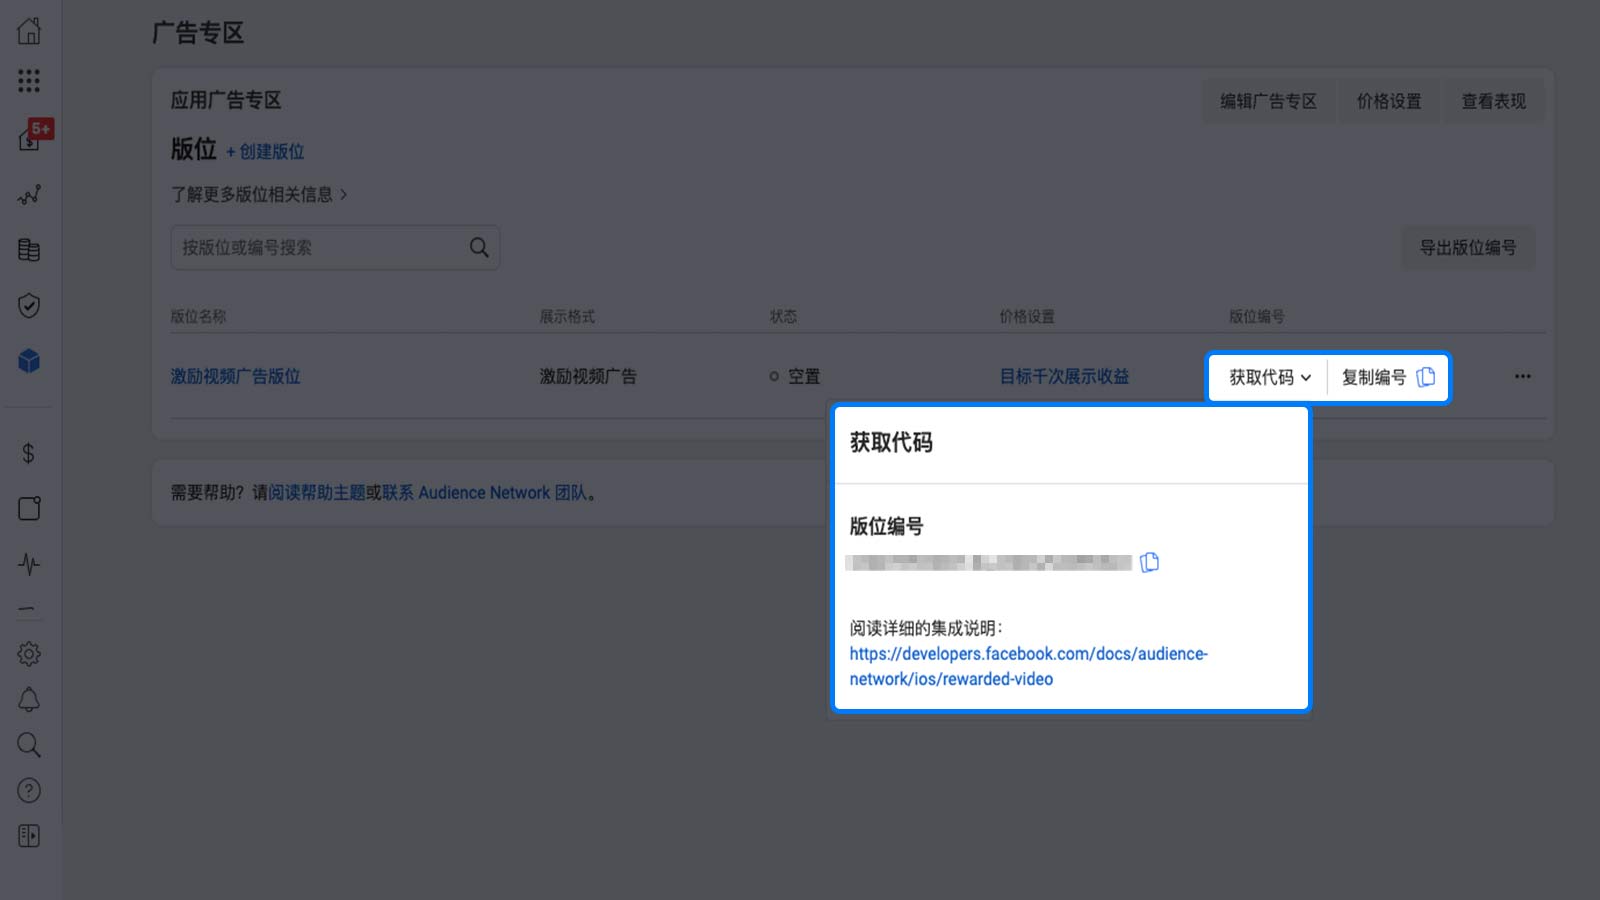Open the home icon in sidebar

point(29,31)
